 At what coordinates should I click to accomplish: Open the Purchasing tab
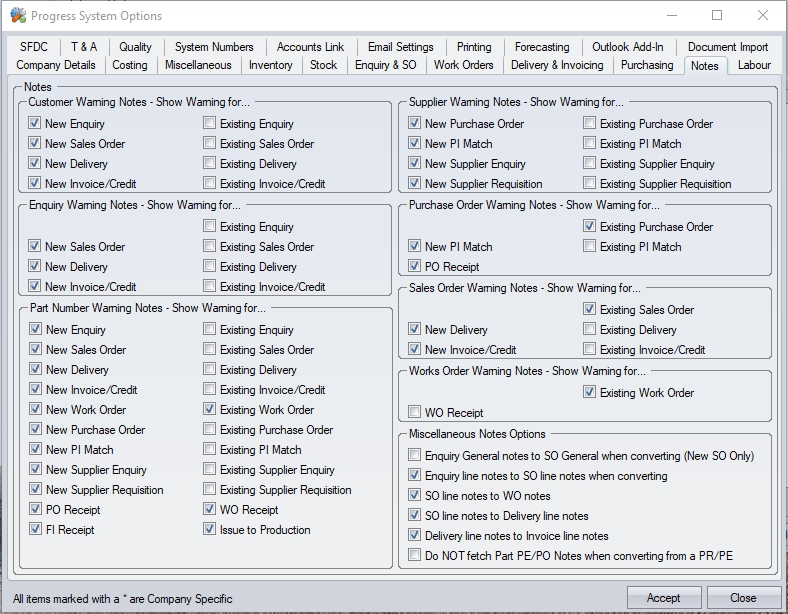646,65
